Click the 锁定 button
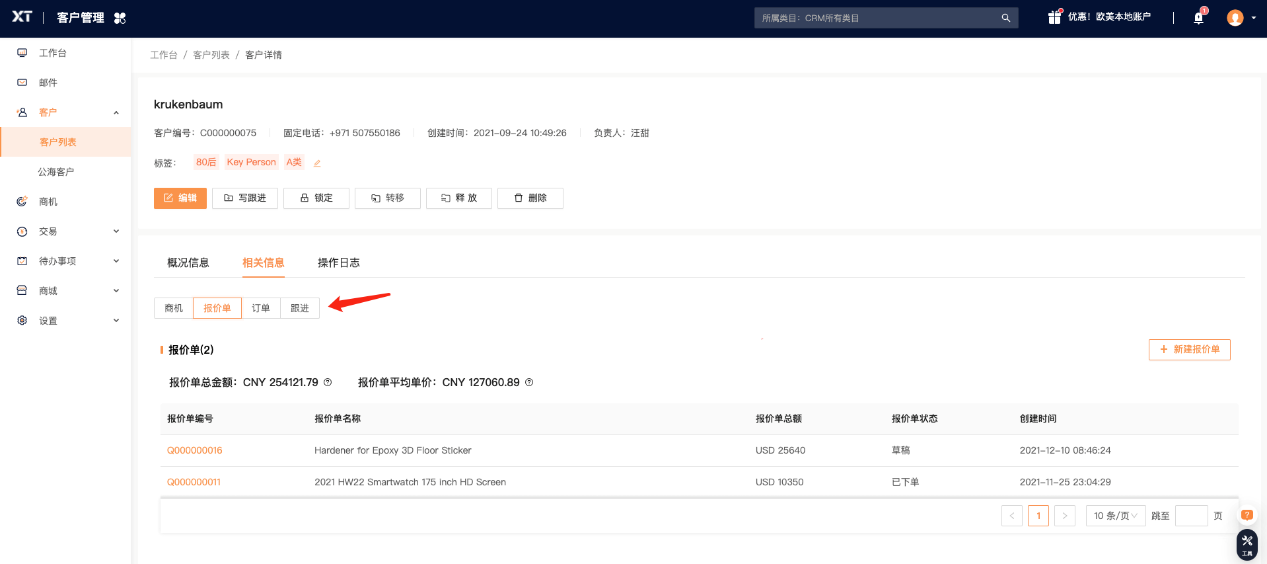 316,198
